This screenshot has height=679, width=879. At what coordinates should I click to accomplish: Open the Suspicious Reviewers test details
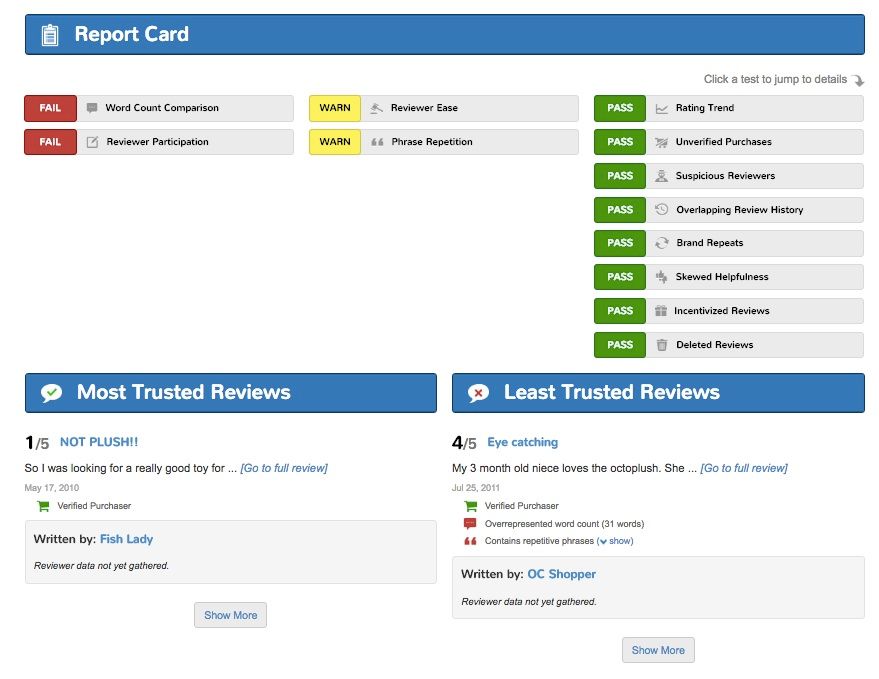click(x=729, y=176)
